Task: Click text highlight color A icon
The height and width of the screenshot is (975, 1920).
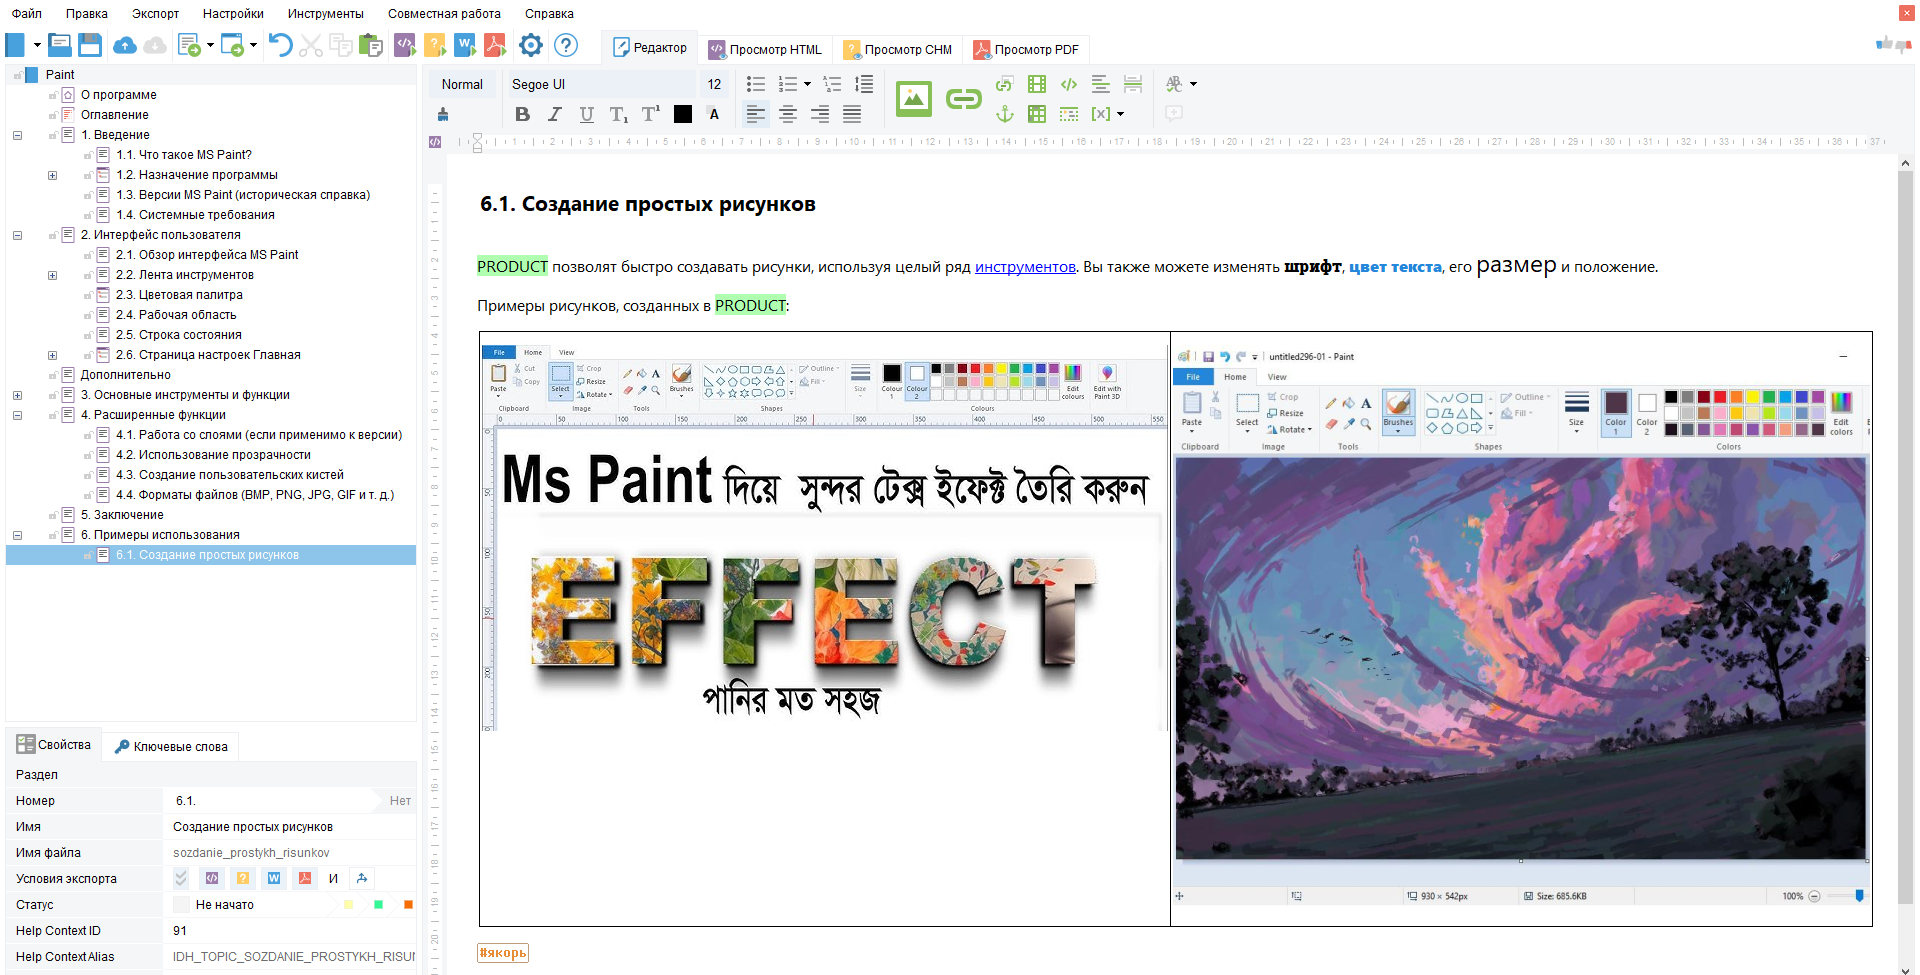Action: click(714, 114)
